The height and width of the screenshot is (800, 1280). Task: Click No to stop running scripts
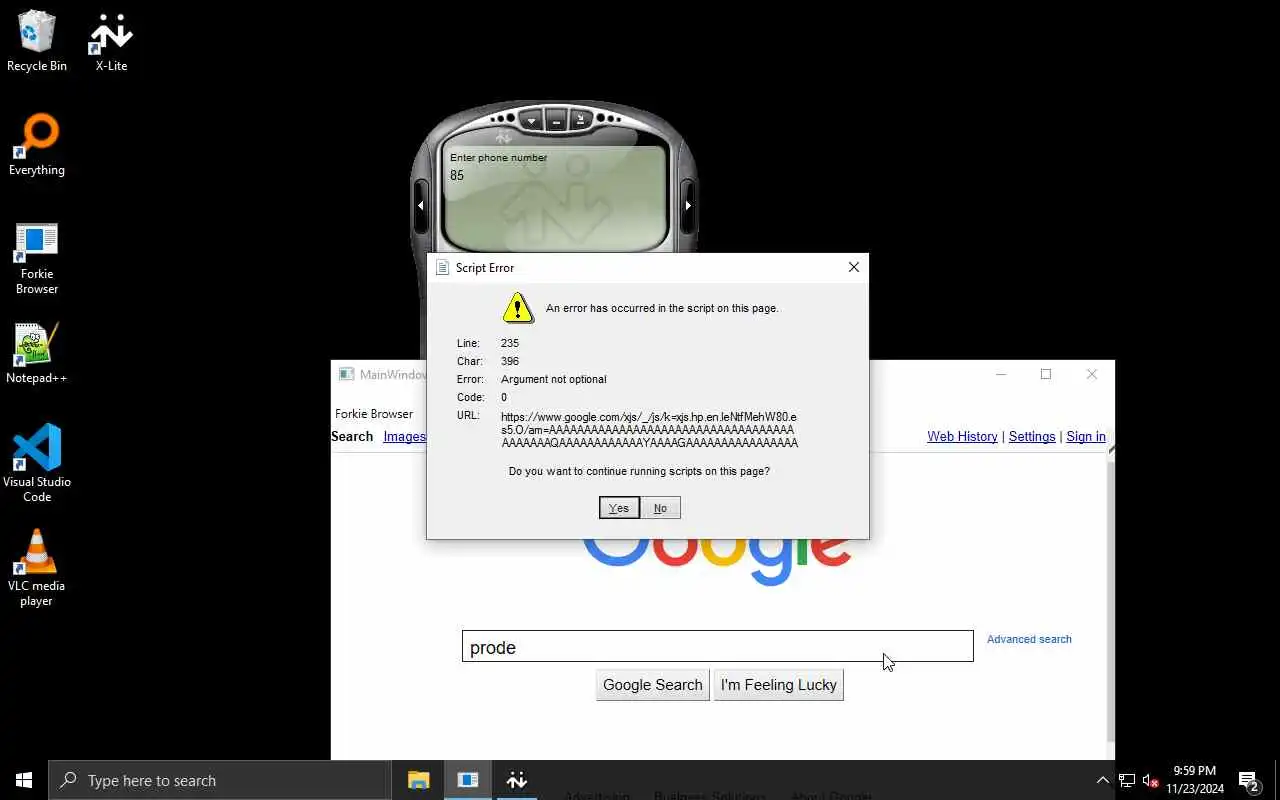tap(660, 508)
